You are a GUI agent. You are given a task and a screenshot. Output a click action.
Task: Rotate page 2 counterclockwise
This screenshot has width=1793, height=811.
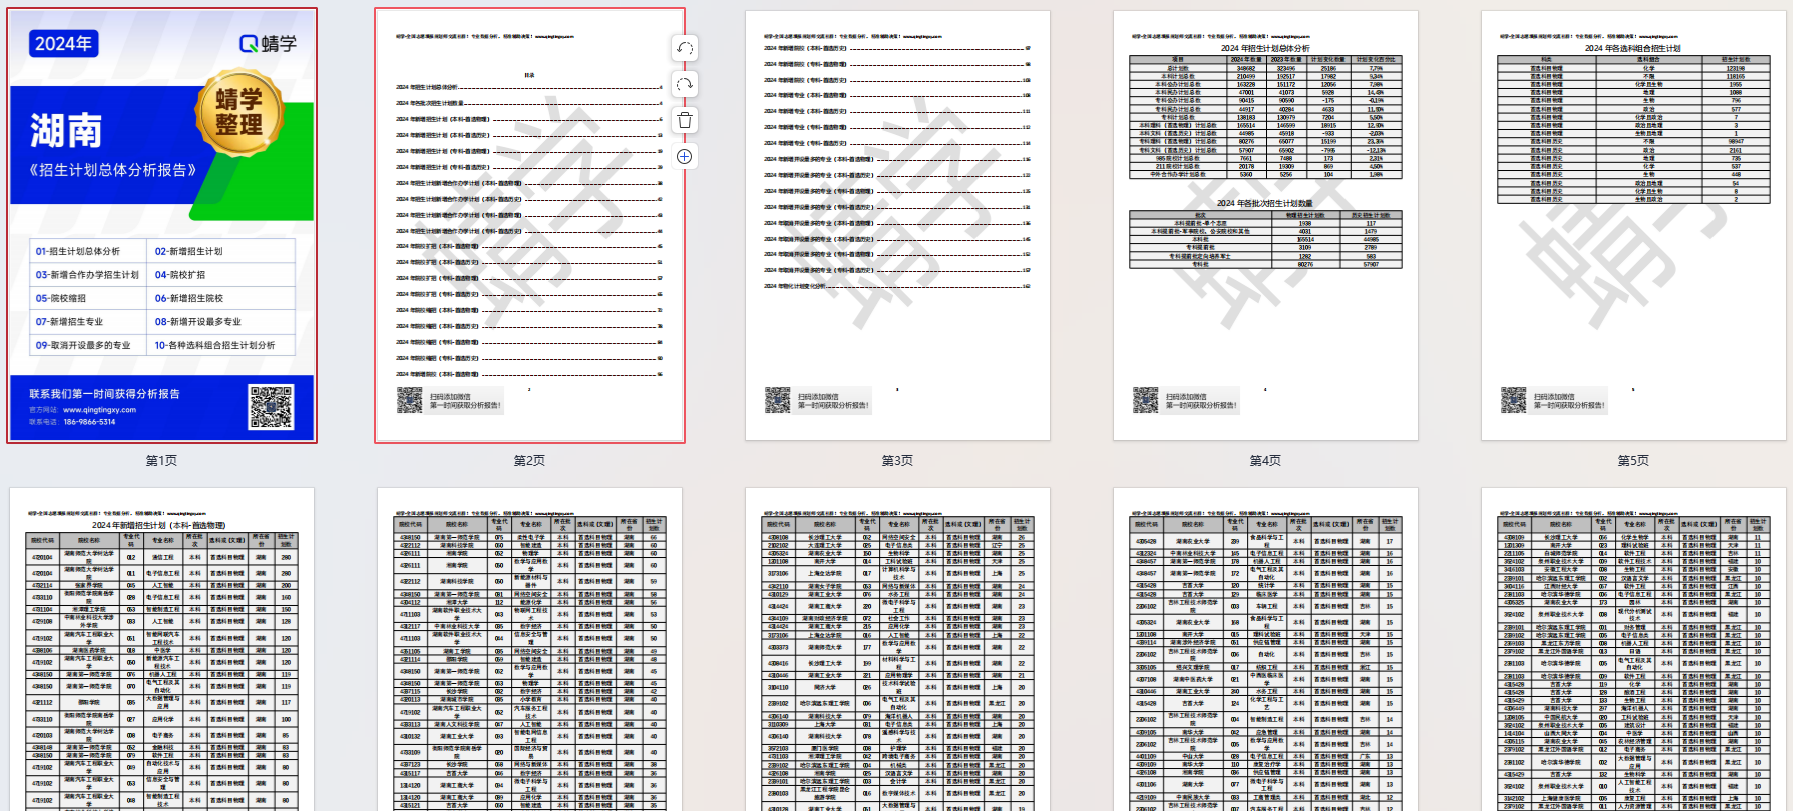click(x=685, y=48)
